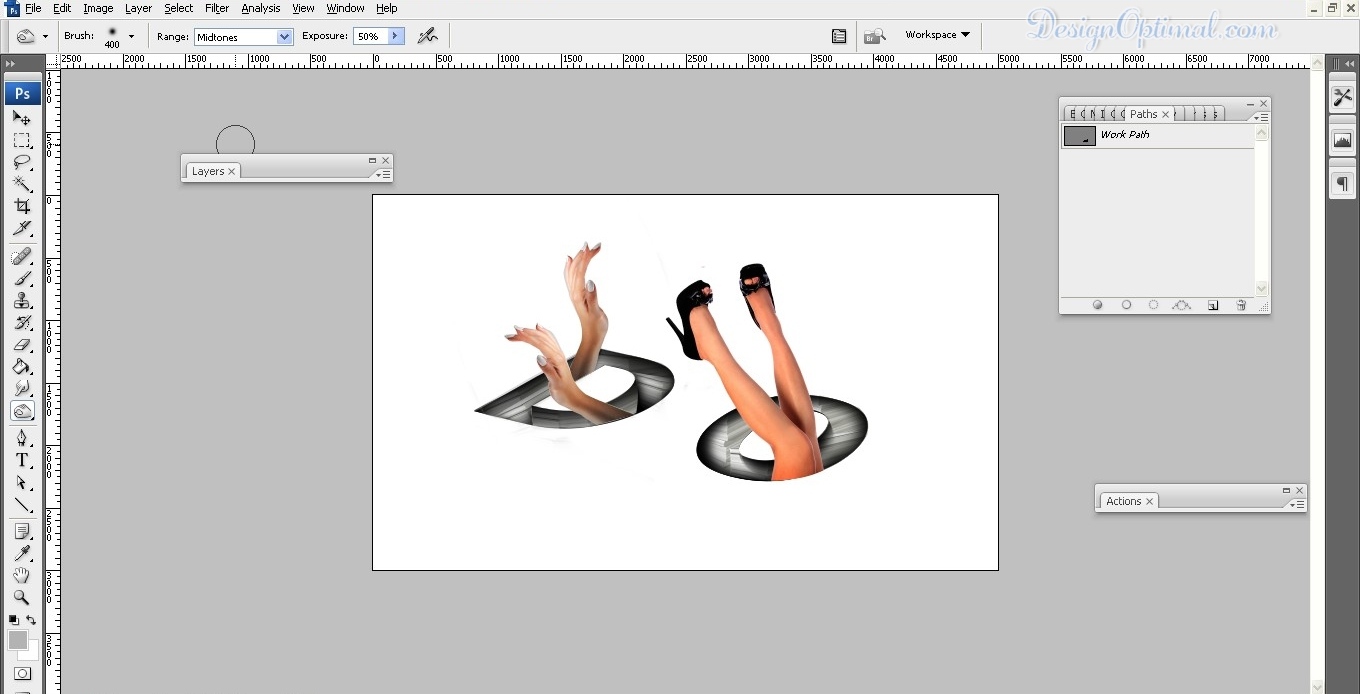Select the Notes tool
This screenshot has height=694, width=1360.
coord(22,532)
